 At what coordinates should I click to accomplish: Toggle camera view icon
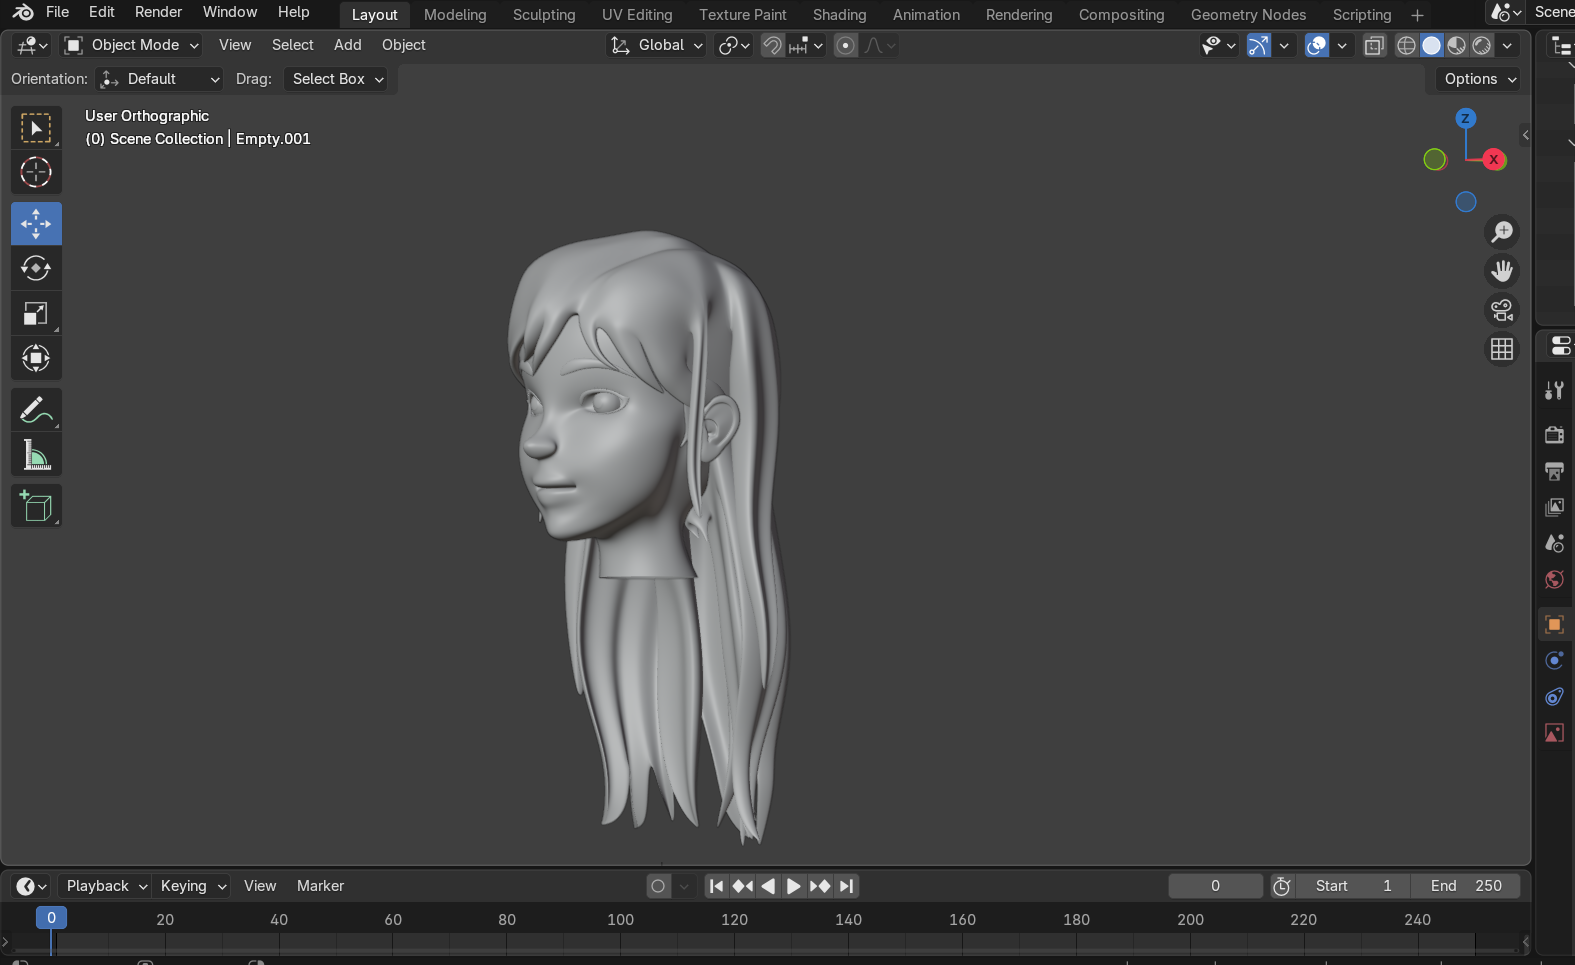pyautogui.click(x=1501, y=310)
